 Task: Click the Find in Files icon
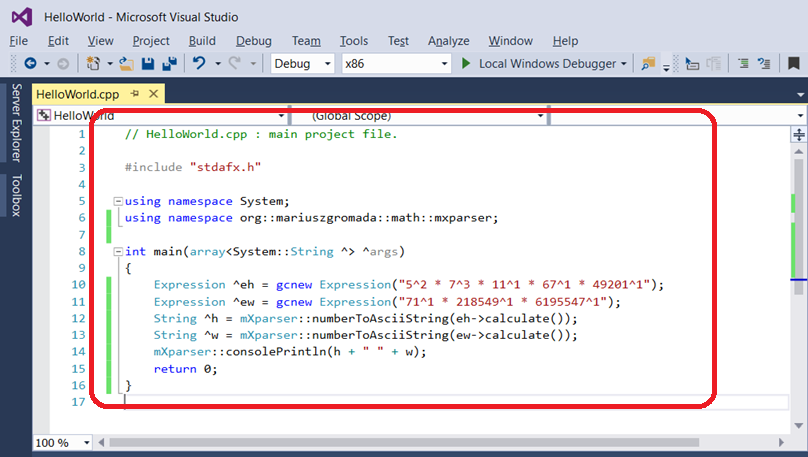648,63
